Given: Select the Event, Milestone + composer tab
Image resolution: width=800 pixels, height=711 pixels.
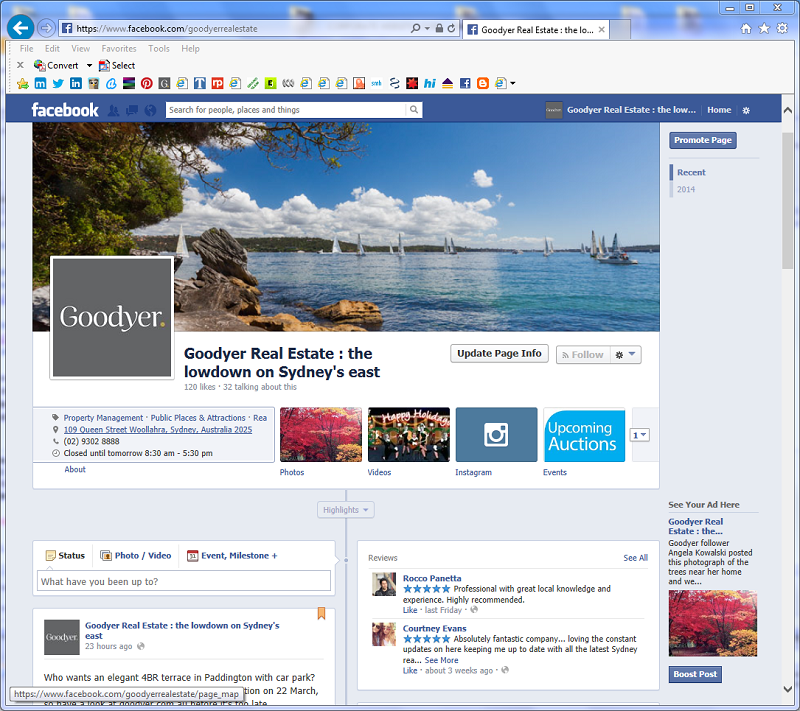Looking at the screenshot, I should [232, 555].
